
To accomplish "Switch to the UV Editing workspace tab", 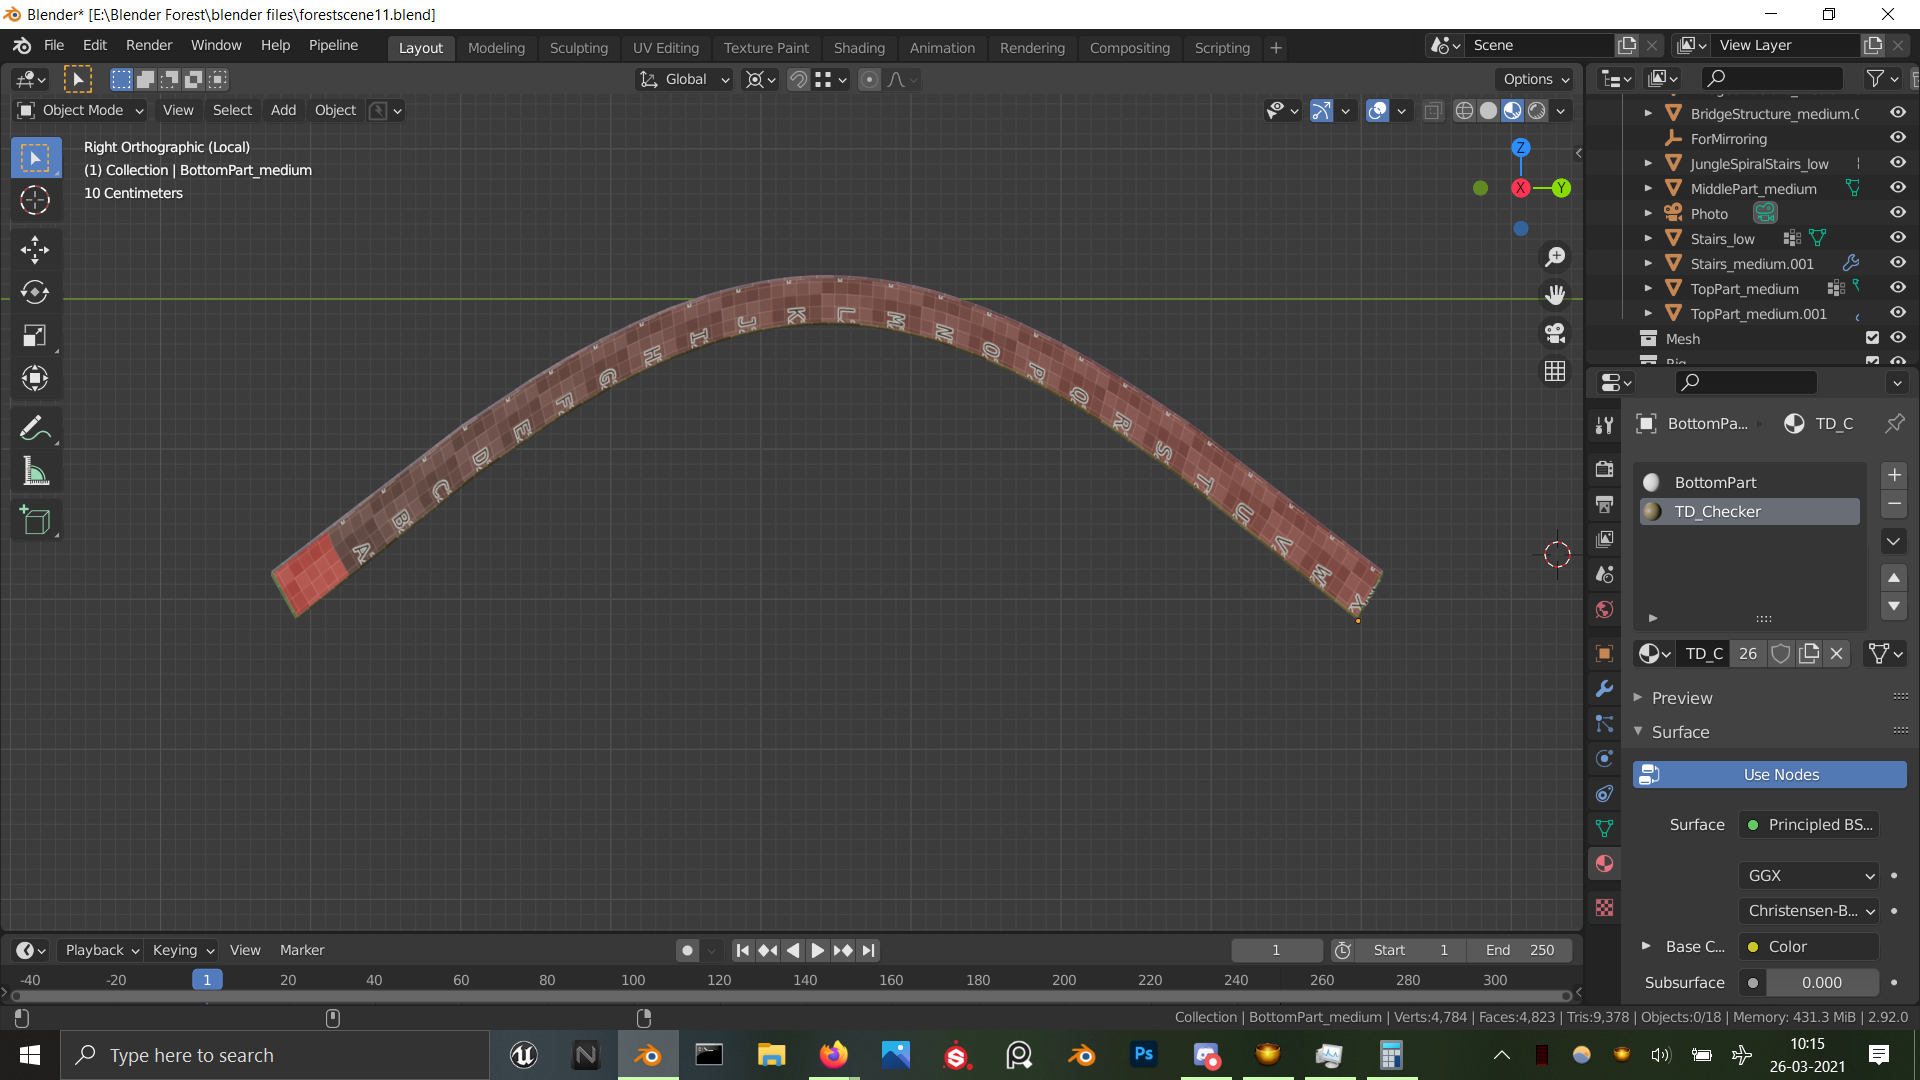I will click(x=665, y=48).
